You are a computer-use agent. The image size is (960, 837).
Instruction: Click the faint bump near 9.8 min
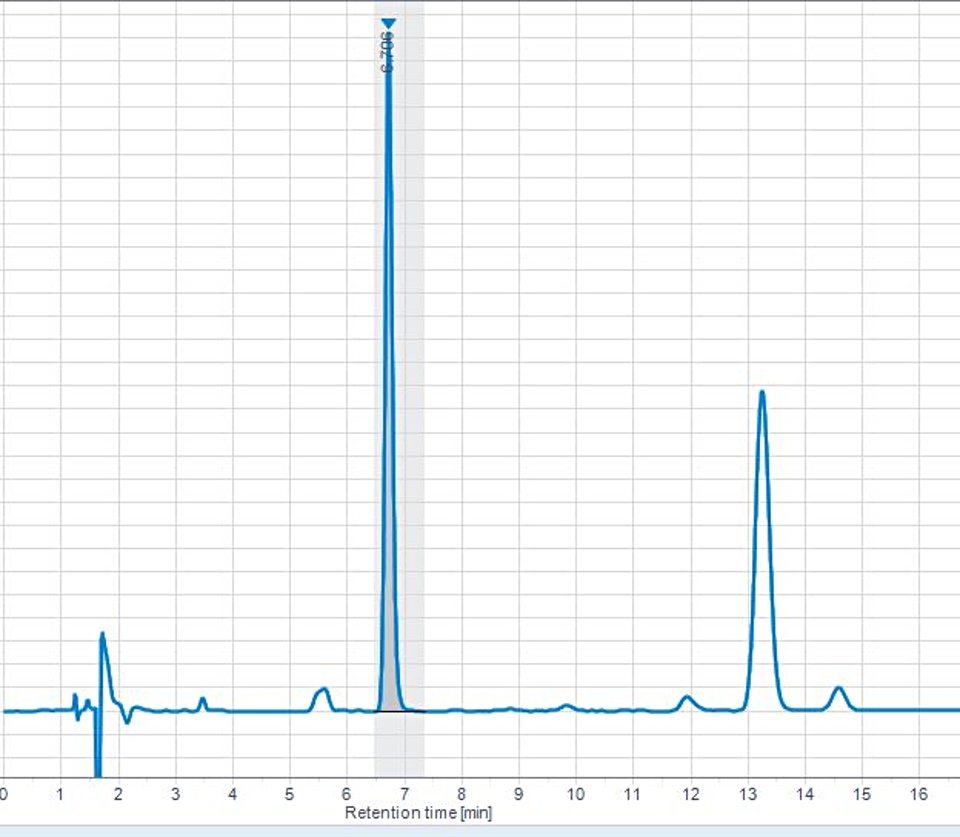(567, 706)
